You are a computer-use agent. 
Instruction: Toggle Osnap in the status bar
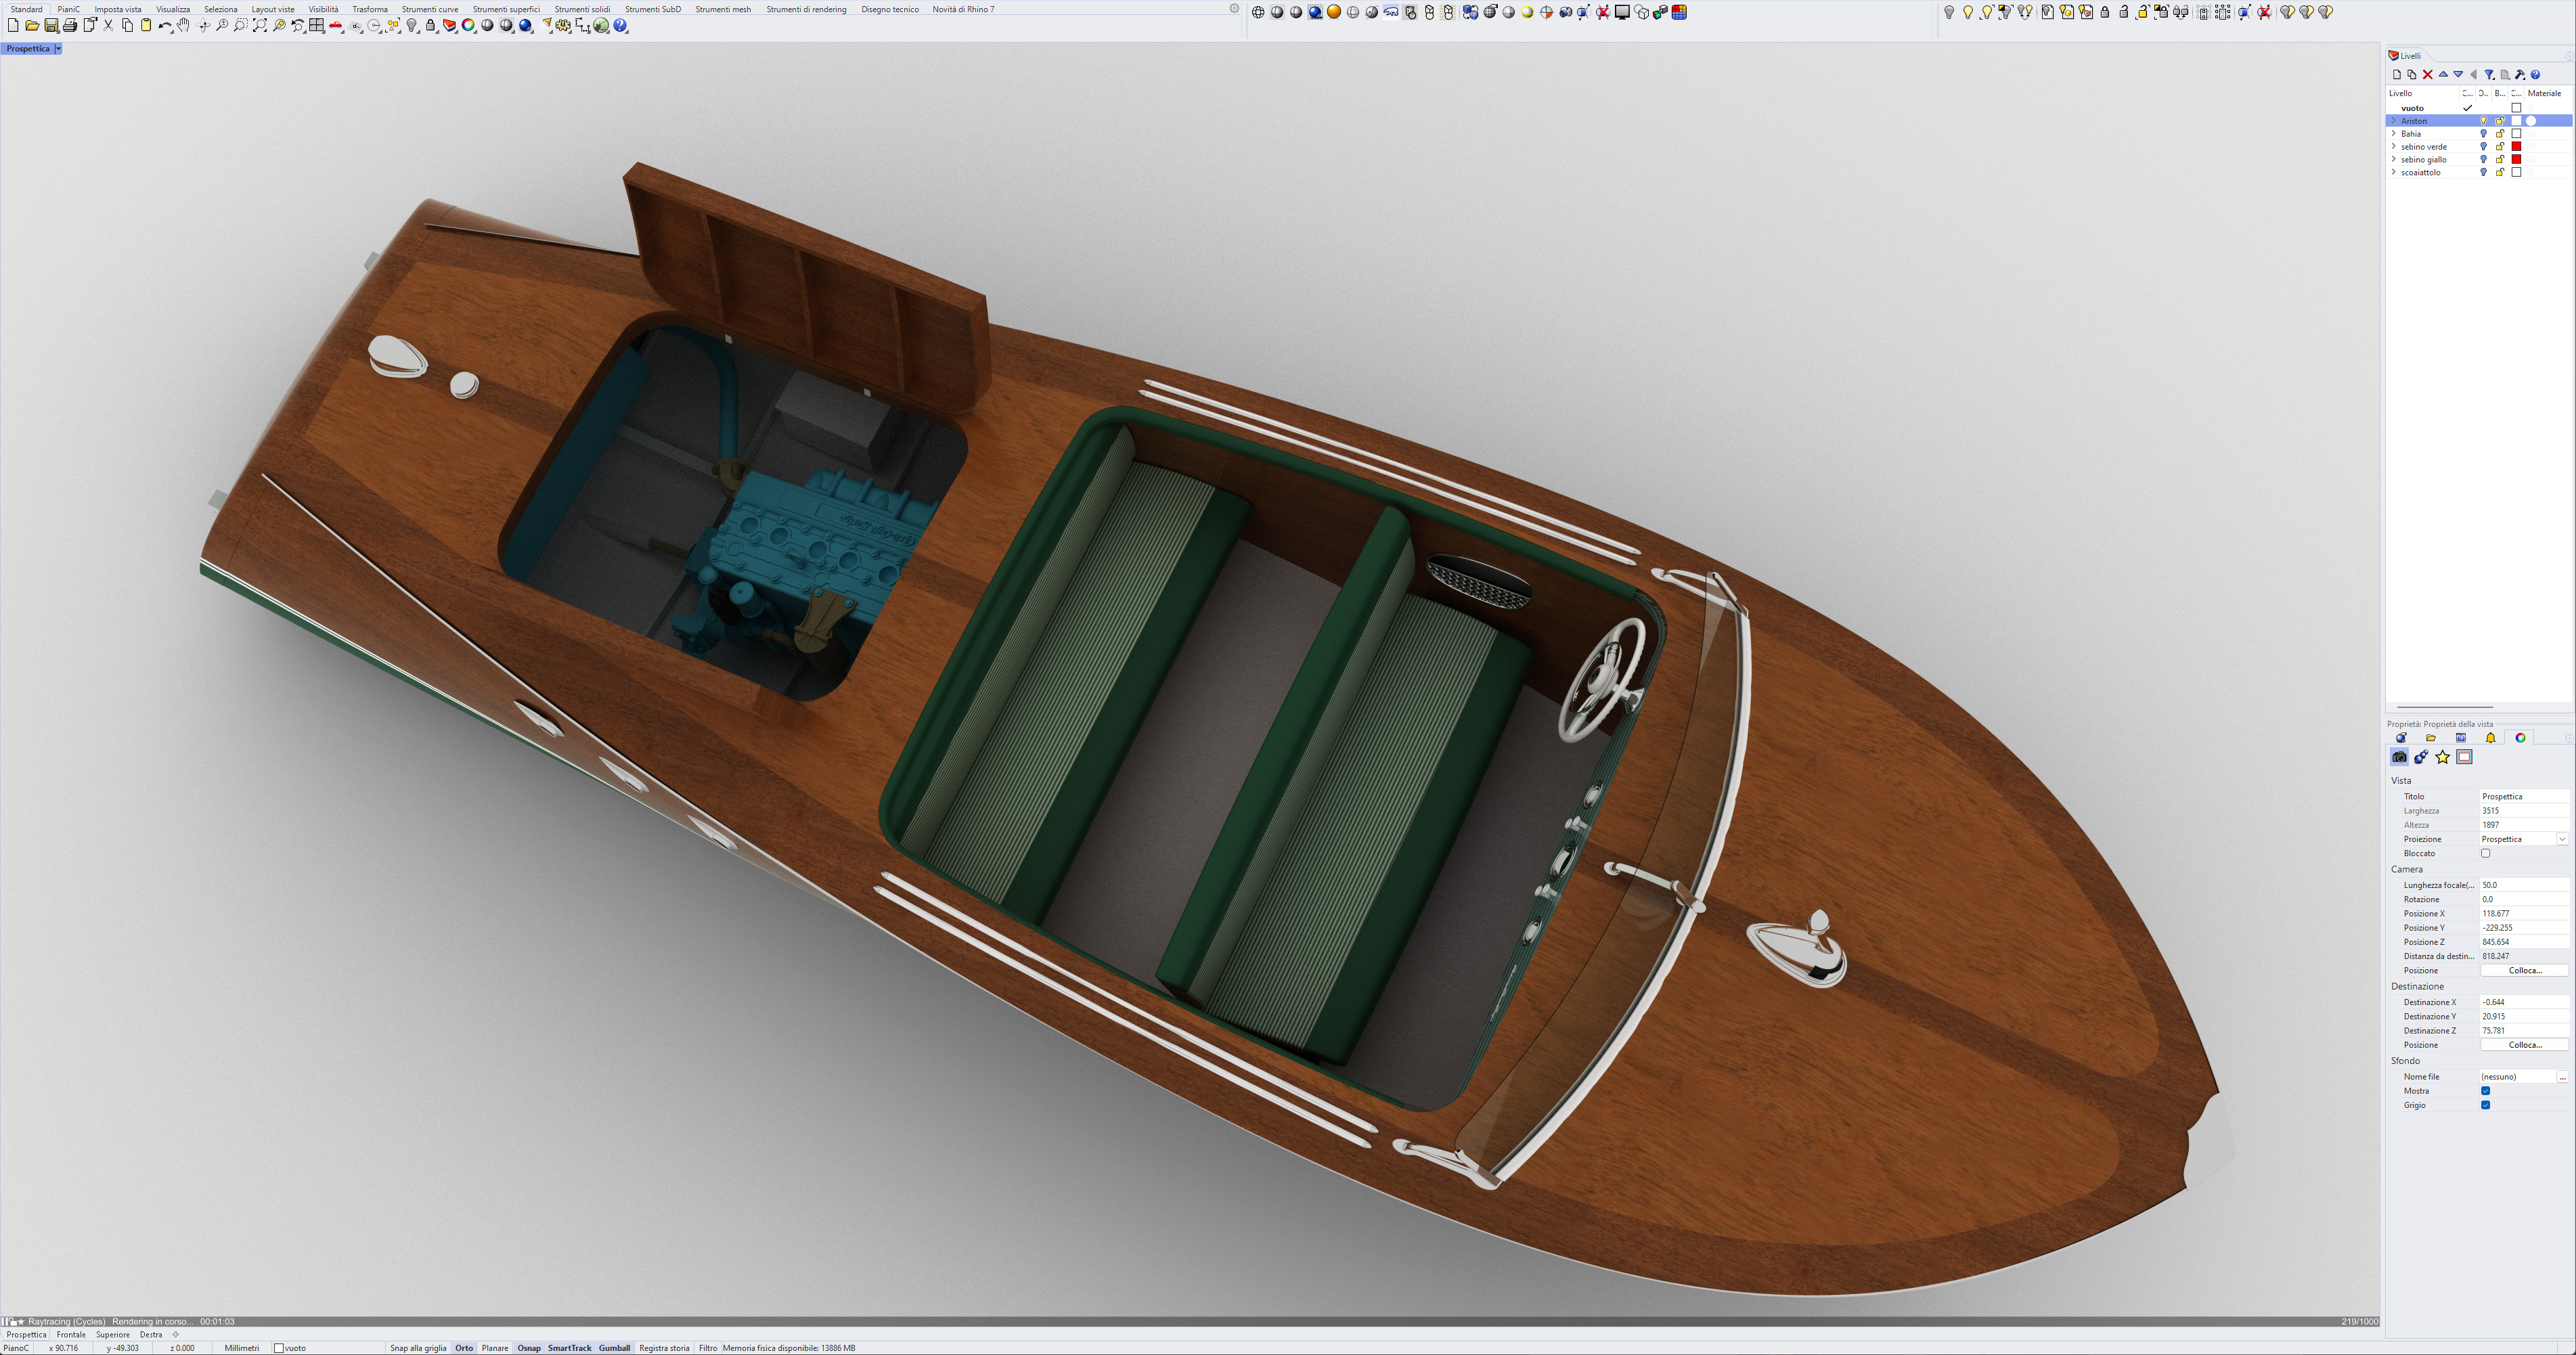[x=528, y=1348]
